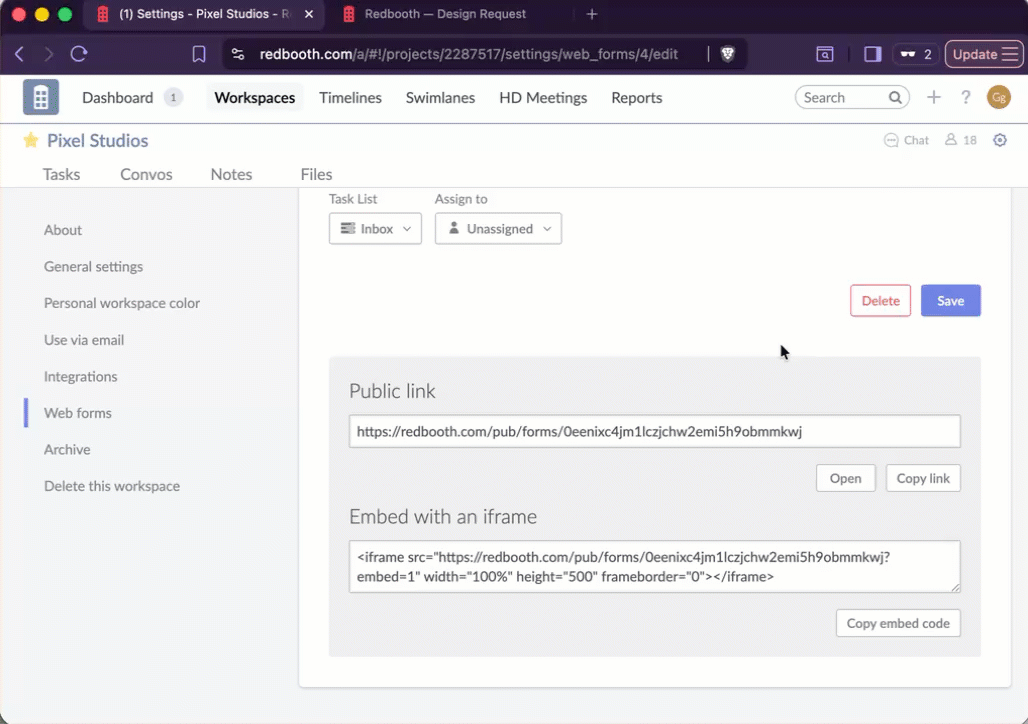Screen dimensions: 1028x724
Task: Click Delete this workspace
Action: [111, 486]
